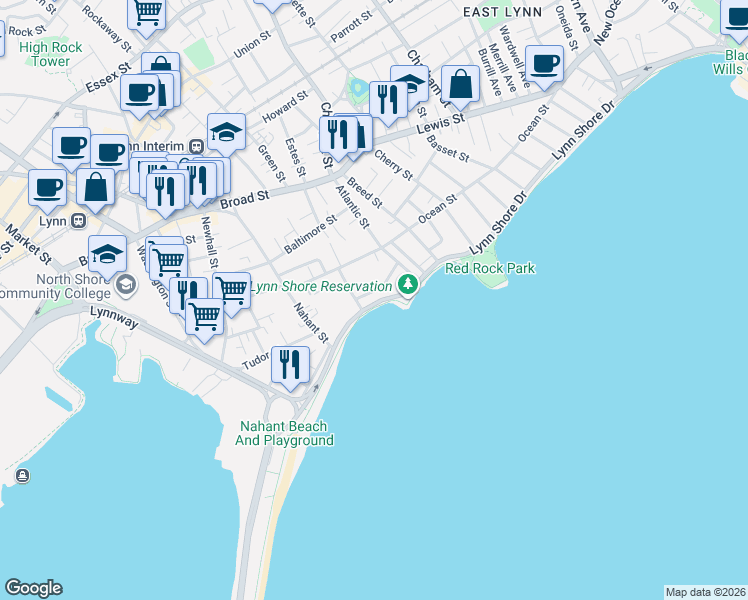This screenshot has height=600, width=748.
Task: Select the Lynnway road label
Action: point(114,318)
